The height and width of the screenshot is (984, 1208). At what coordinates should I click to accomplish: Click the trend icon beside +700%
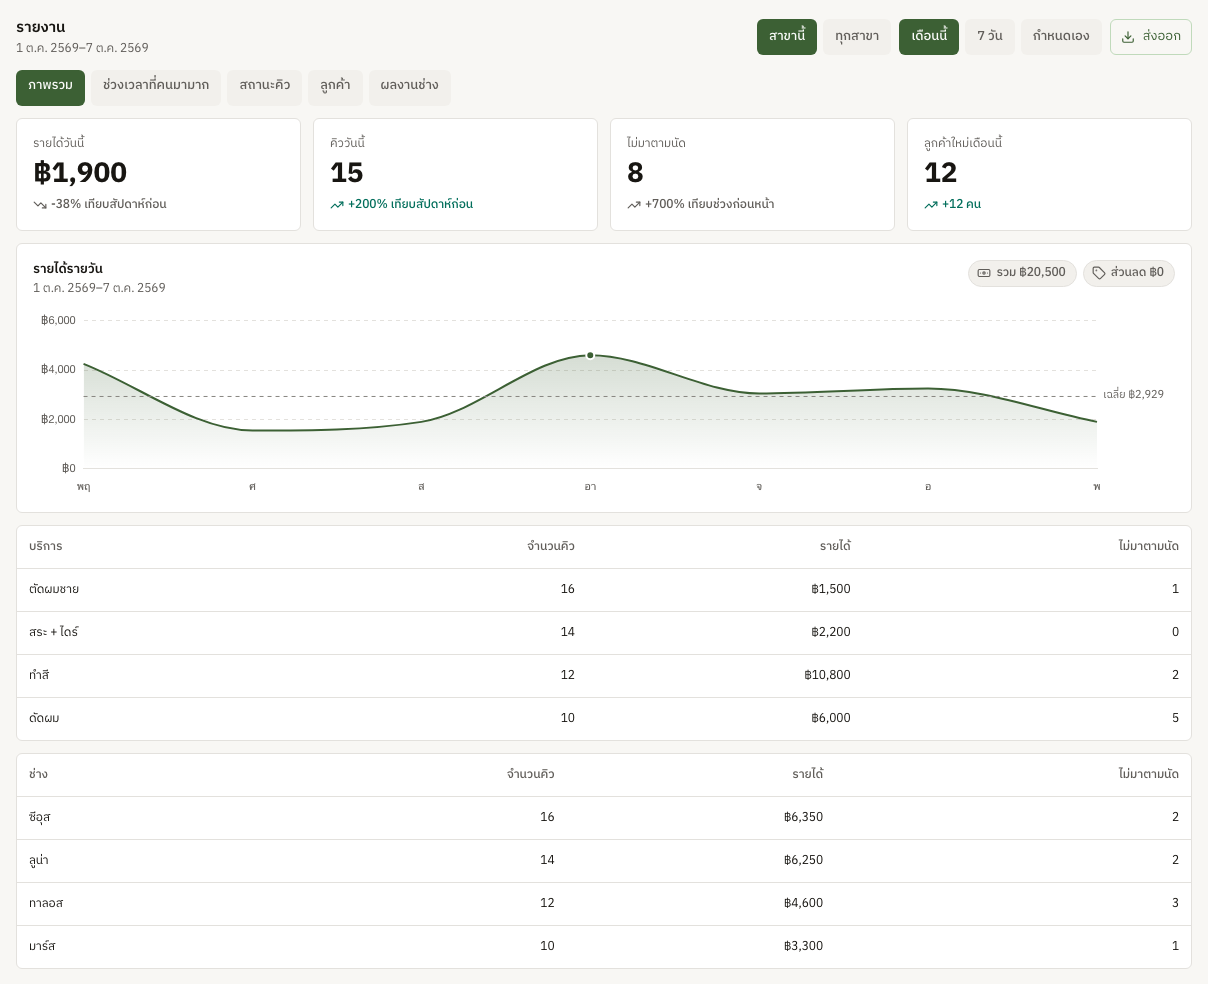[634, 205]
